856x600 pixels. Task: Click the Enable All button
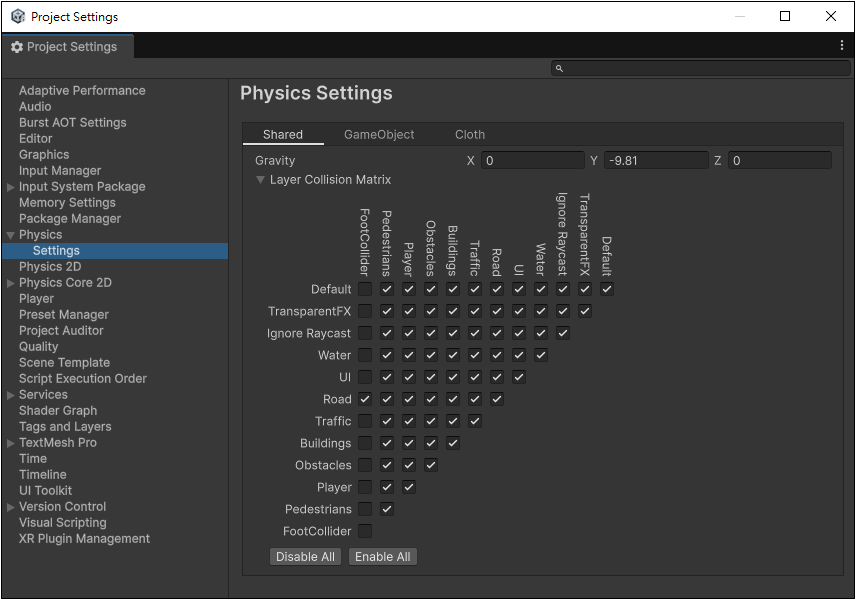coord(383,557)
